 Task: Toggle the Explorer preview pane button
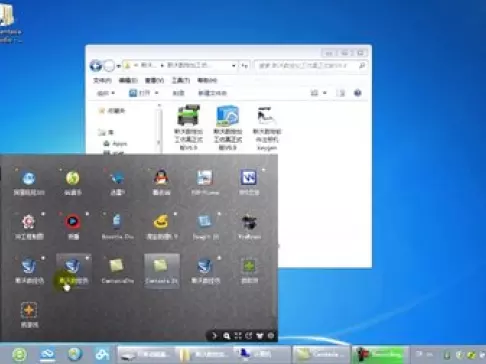coord(340,93)
